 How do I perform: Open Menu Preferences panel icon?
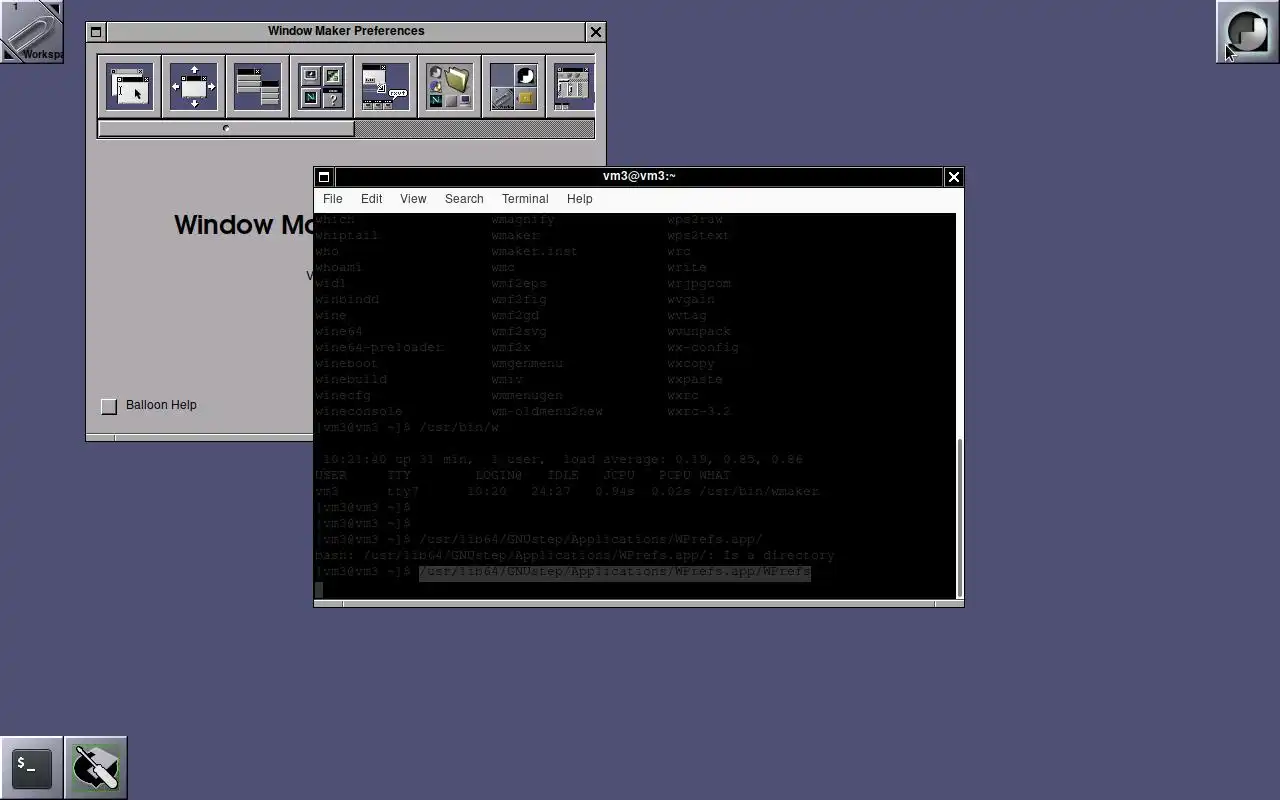[x=258, y=87]
